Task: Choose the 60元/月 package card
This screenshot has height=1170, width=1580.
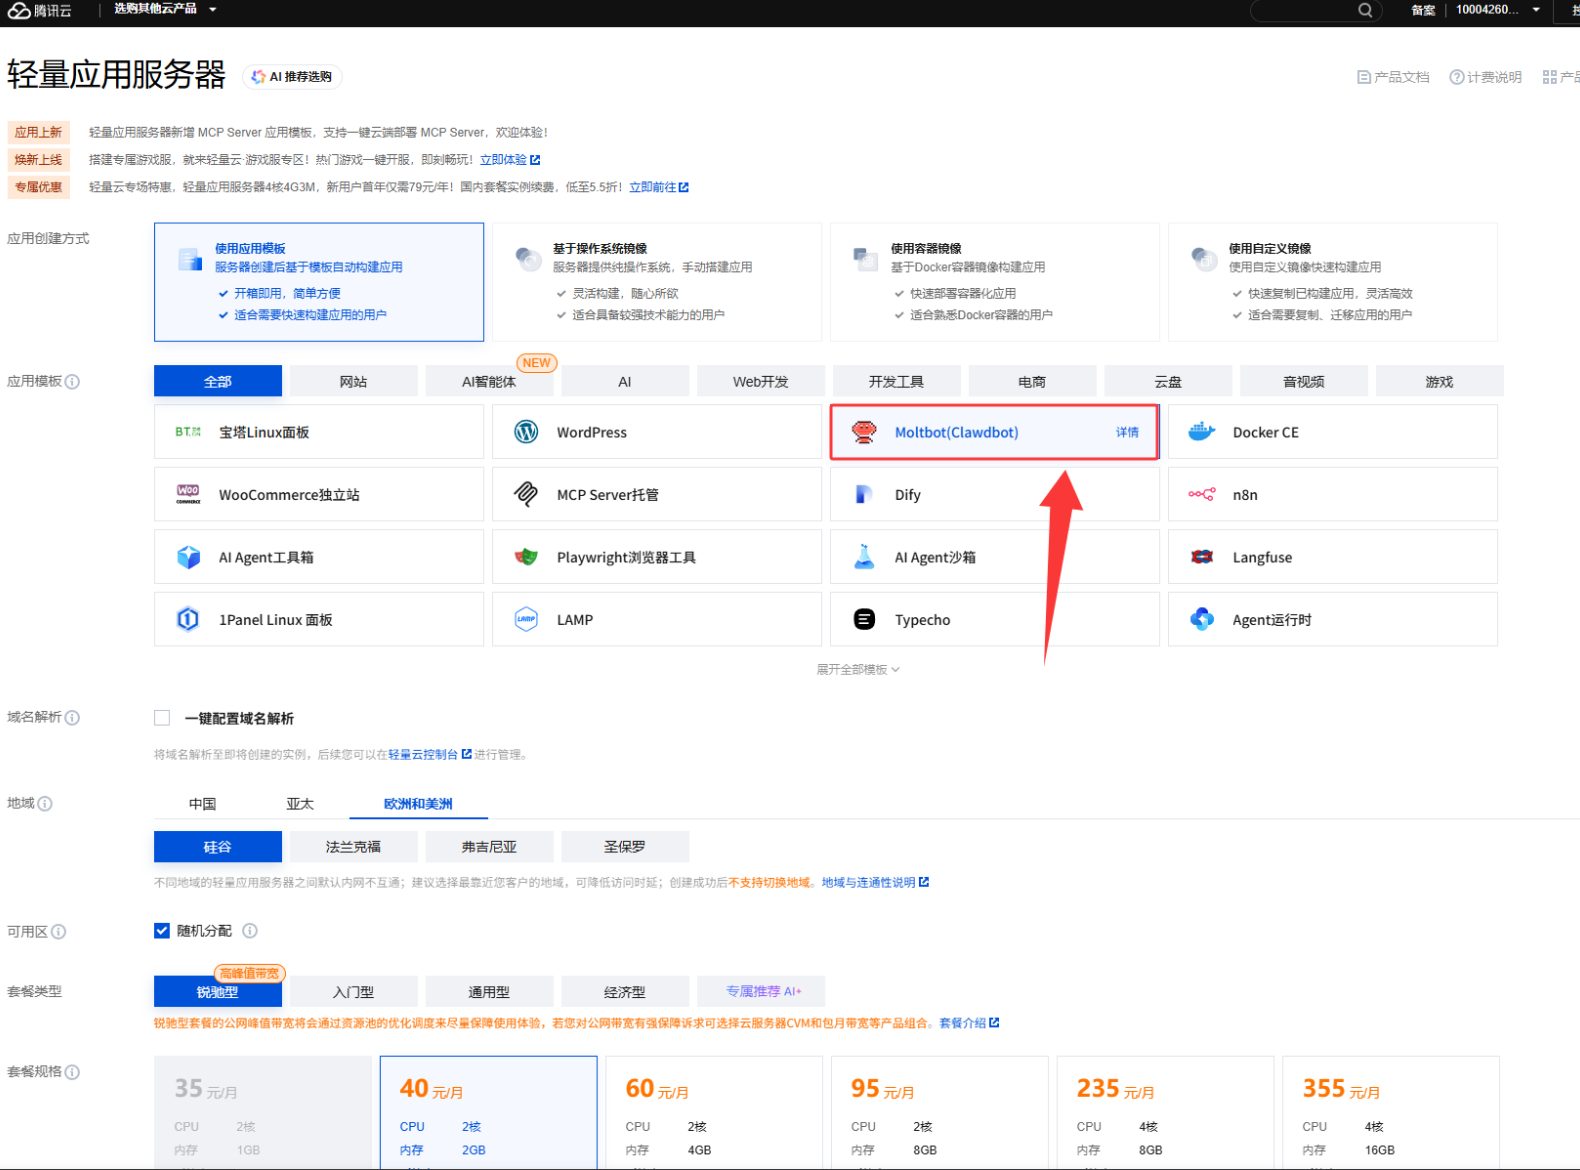Action: [x=714, y=1112]
